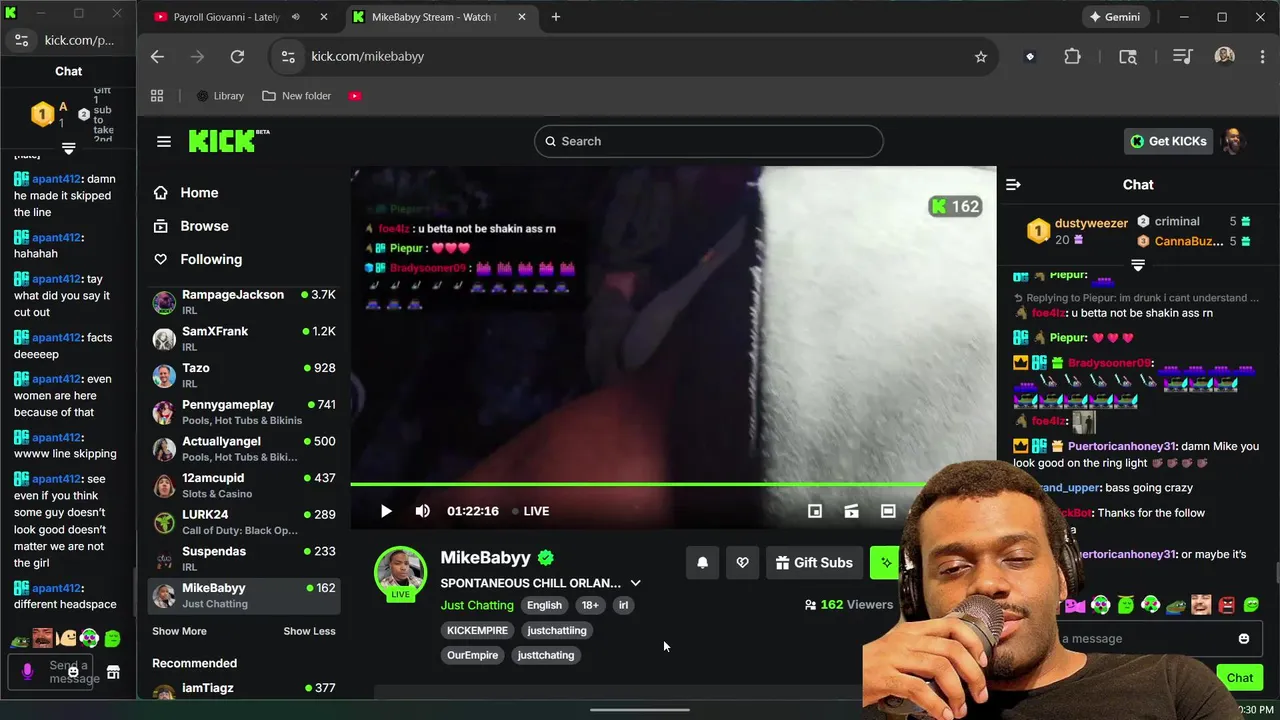Click the justchattiing tag
Screen dimensions: 1280x720
(x=557, y=630)
